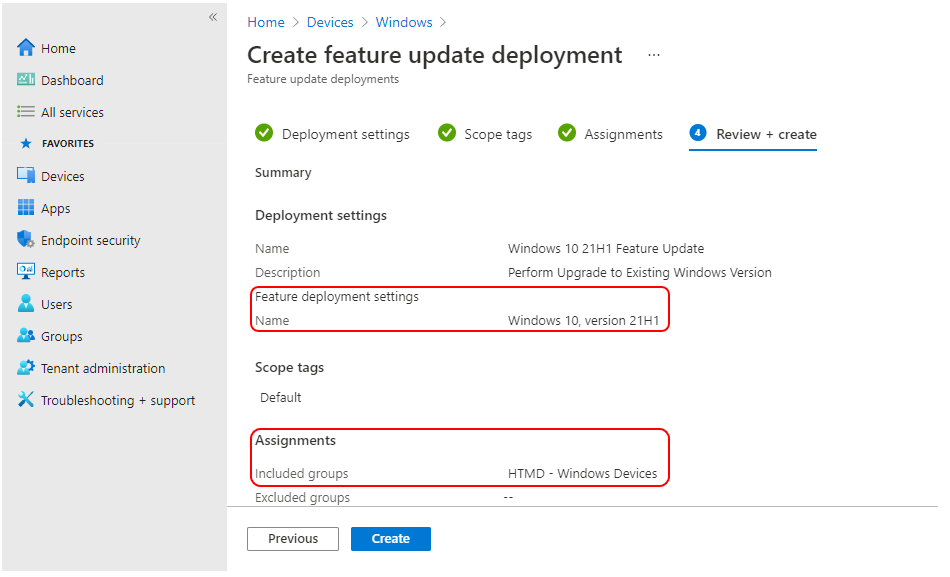The width and height of the screenshot is (950, 577).
Task: Click the 'Included groups' label
Action: 302,473
